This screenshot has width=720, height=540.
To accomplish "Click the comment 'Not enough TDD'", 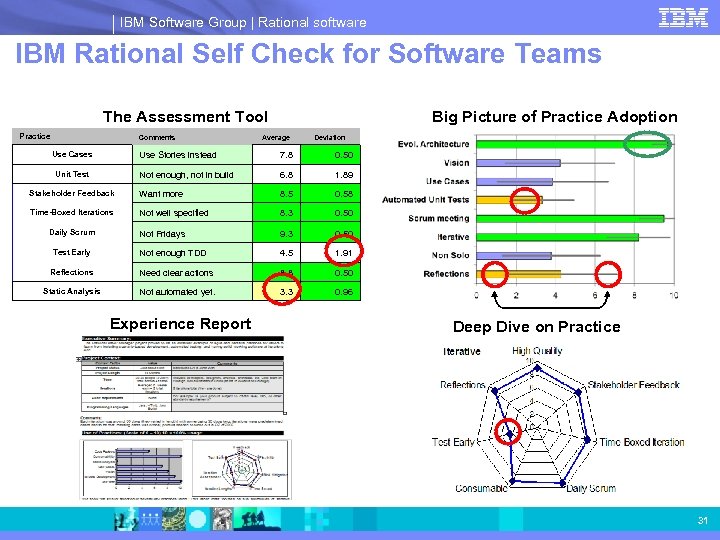I will pyautogui.click(x=173, y=253).
